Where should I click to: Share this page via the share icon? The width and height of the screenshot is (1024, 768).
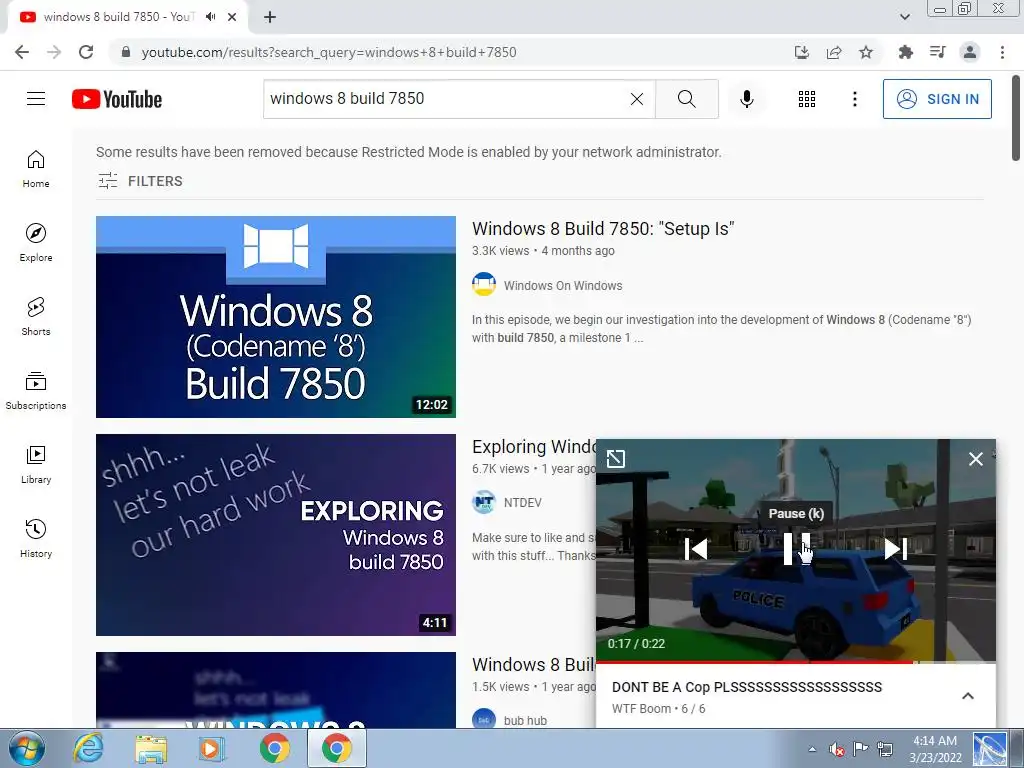[x=834, y=52]
